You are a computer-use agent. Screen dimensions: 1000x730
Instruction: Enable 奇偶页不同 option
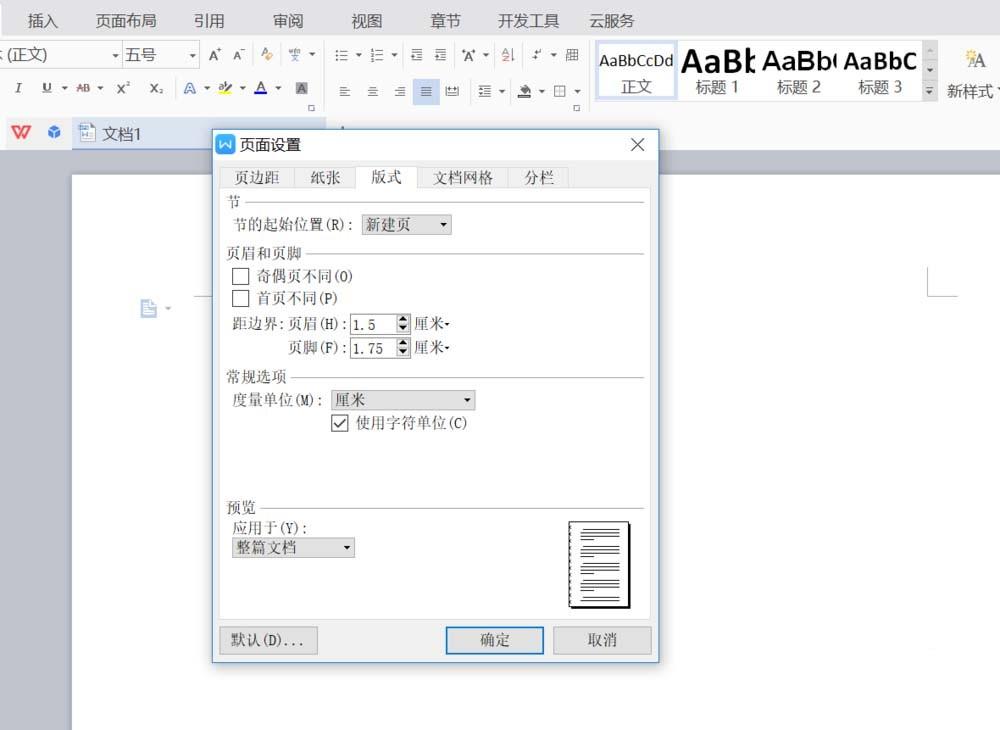[x=240, y=276]
